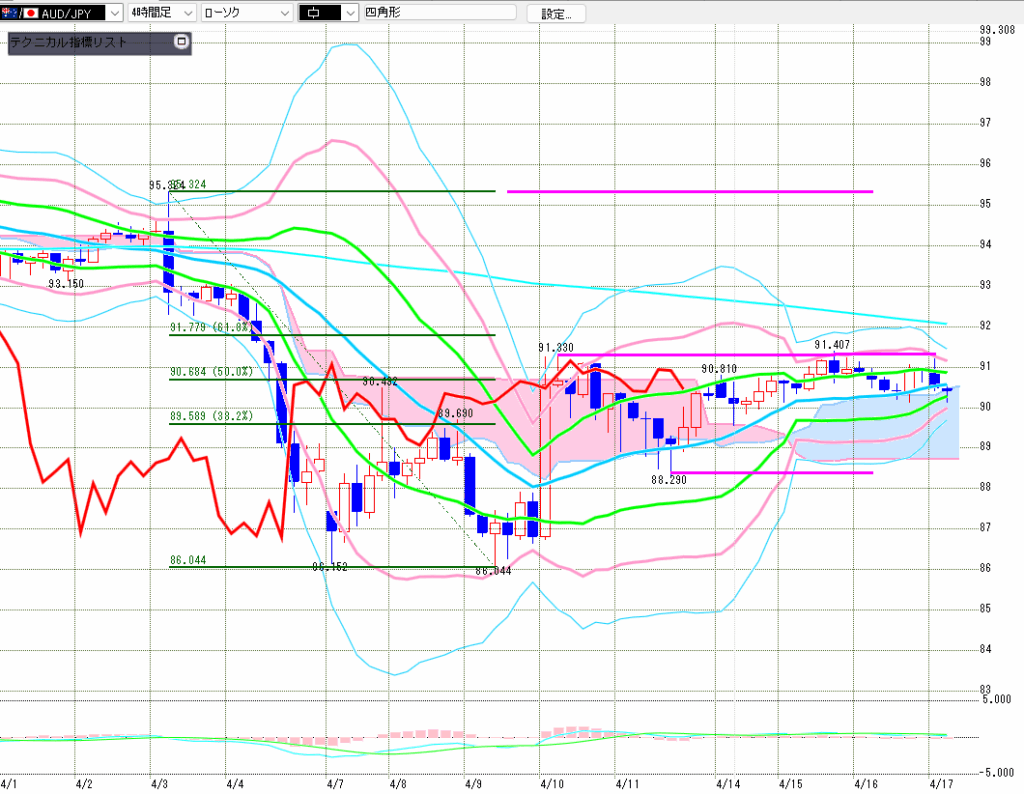The width and height of the screenshot is (1024, 794).
Task: Click the 設定... button
Action: pyautogui.click(x=556, y=13)
